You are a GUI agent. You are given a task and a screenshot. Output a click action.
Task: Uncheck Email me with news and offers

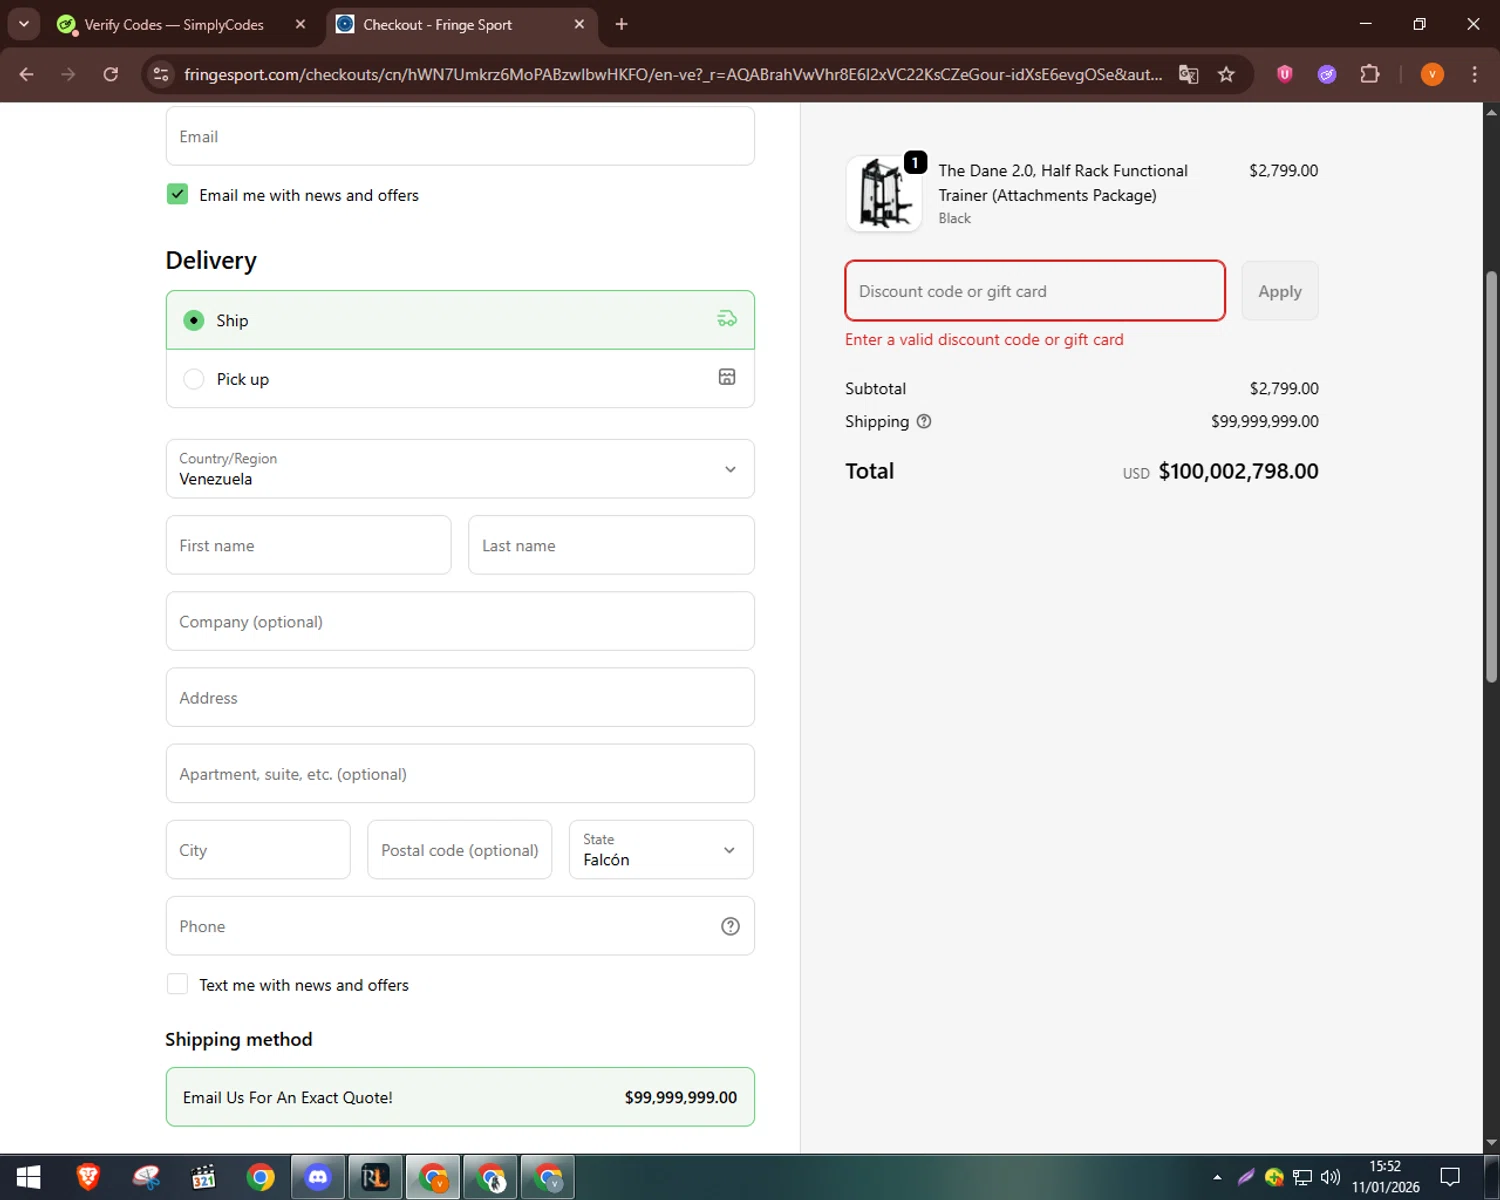pyautogui.click(x=177, y=194)
